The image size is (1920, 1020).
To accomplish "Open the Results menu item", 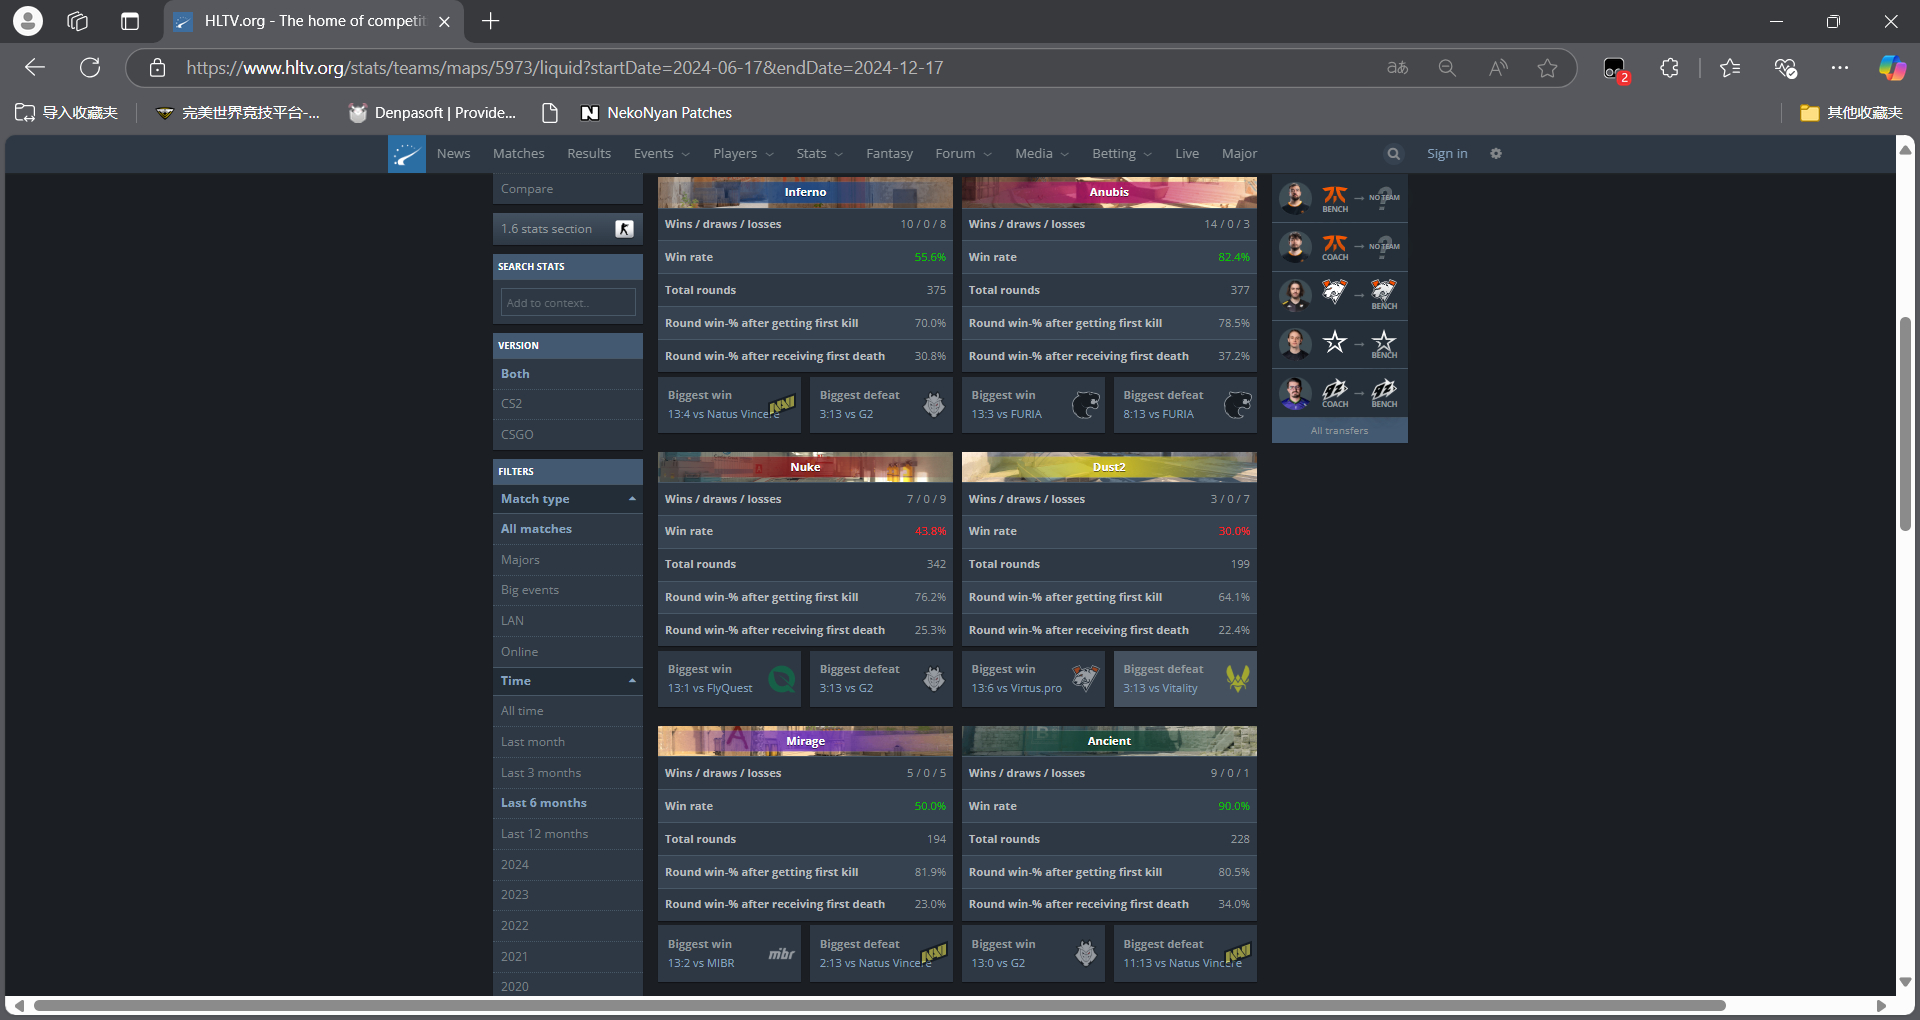I will pyautogui.click(x=588, y=154).
